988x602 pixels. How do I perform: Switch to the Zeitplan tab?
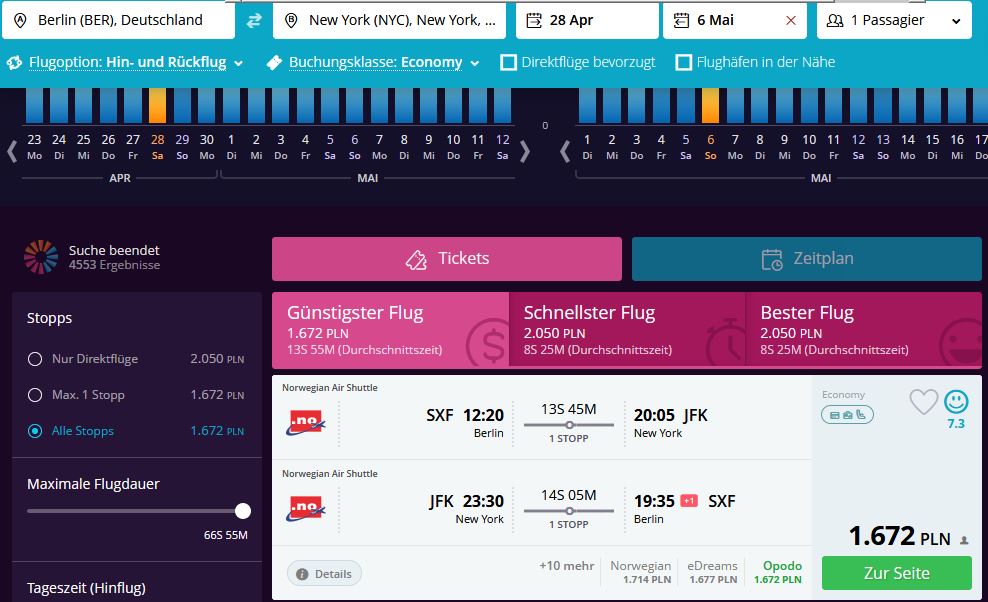point(807,258)
